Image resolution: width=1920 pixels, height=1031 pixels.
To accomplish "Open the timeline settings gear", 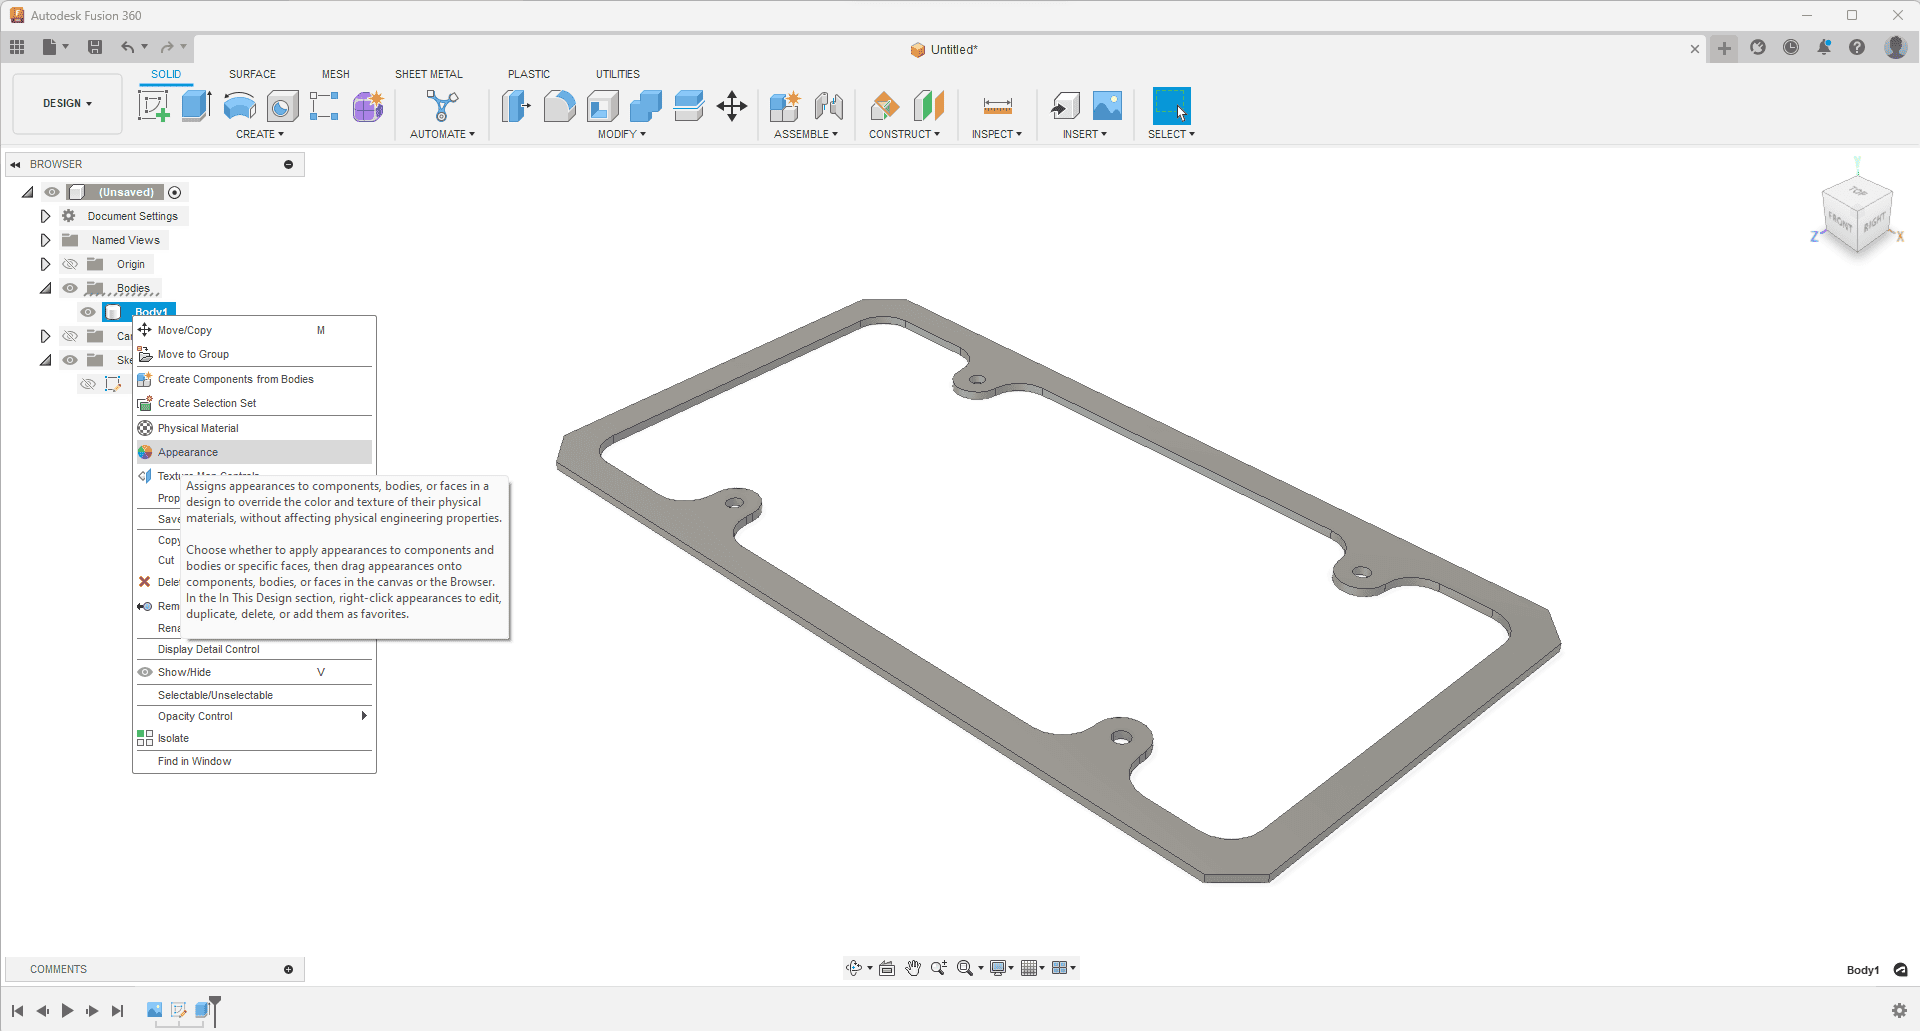I will point(1899,1010).
